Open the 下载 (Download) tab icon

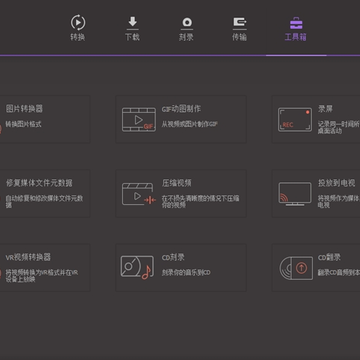[x=132, y=23]
